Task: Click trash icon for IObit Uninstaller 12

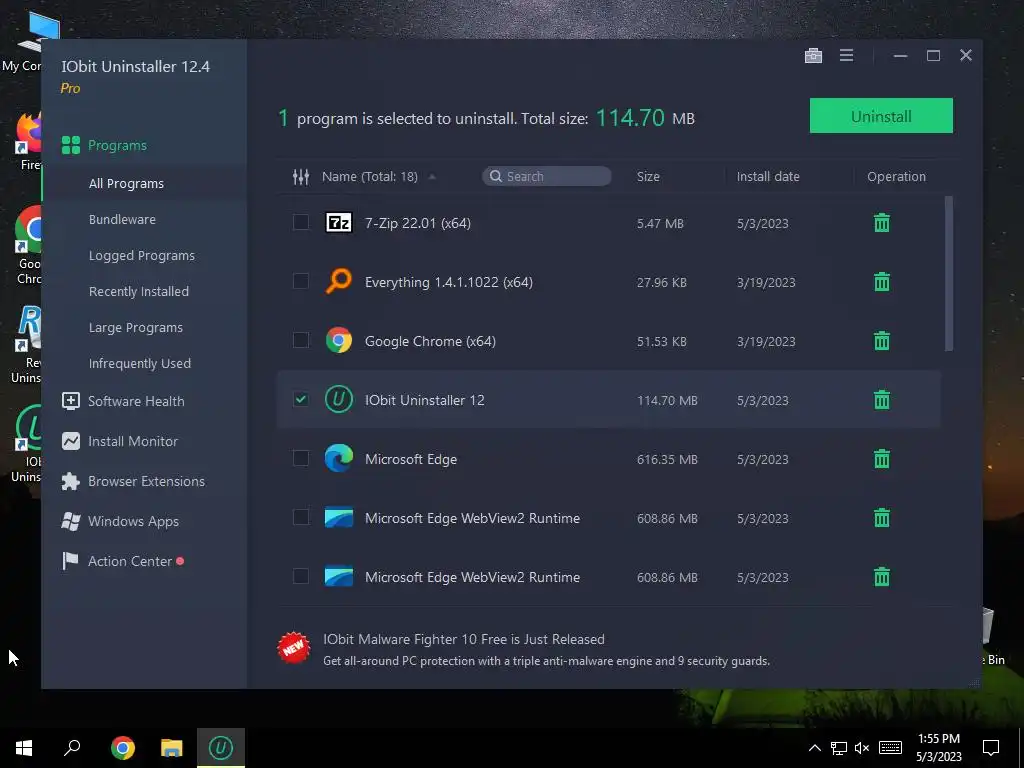Action: click(882, 400)
